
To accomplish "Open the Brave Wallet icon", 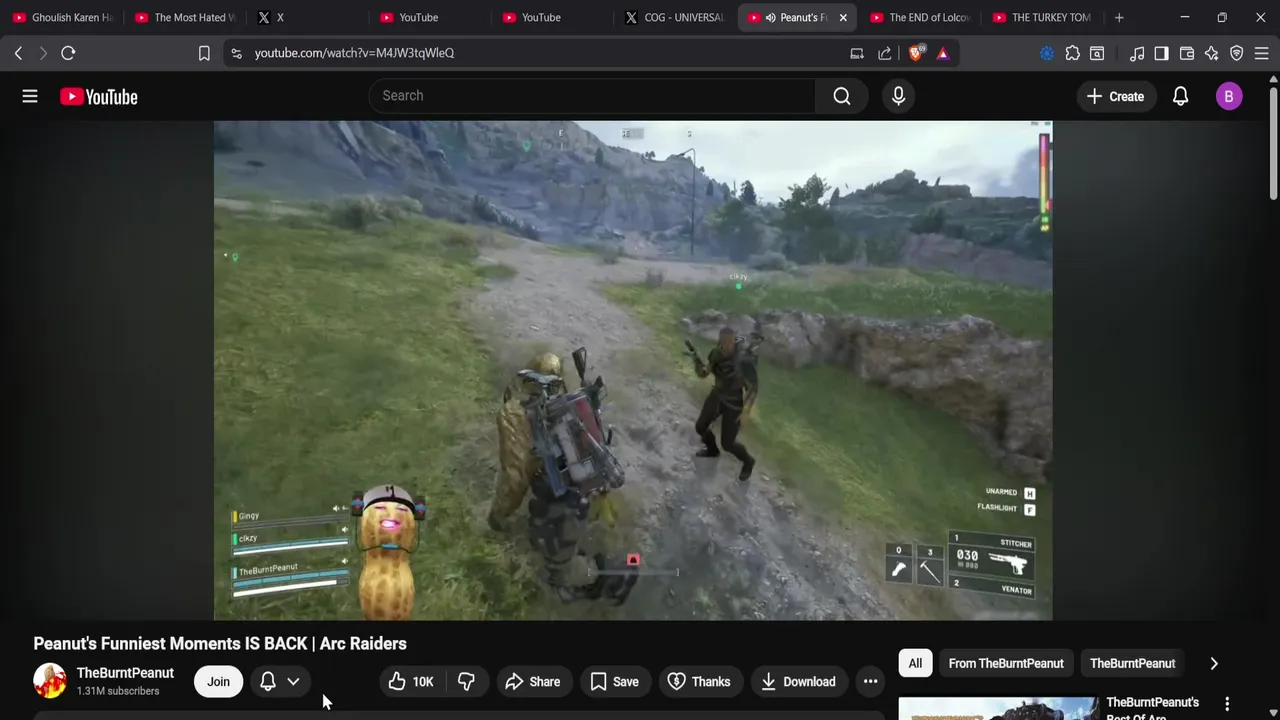I will 1187,53.
